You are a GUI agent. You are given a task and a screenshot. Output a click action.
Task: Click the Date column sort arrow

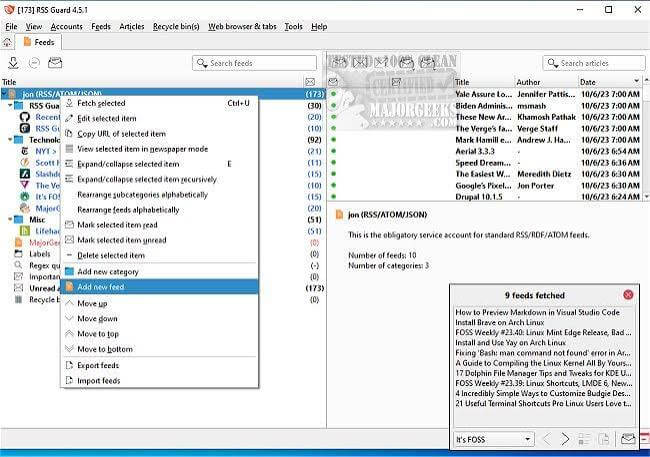coord(636,81)
